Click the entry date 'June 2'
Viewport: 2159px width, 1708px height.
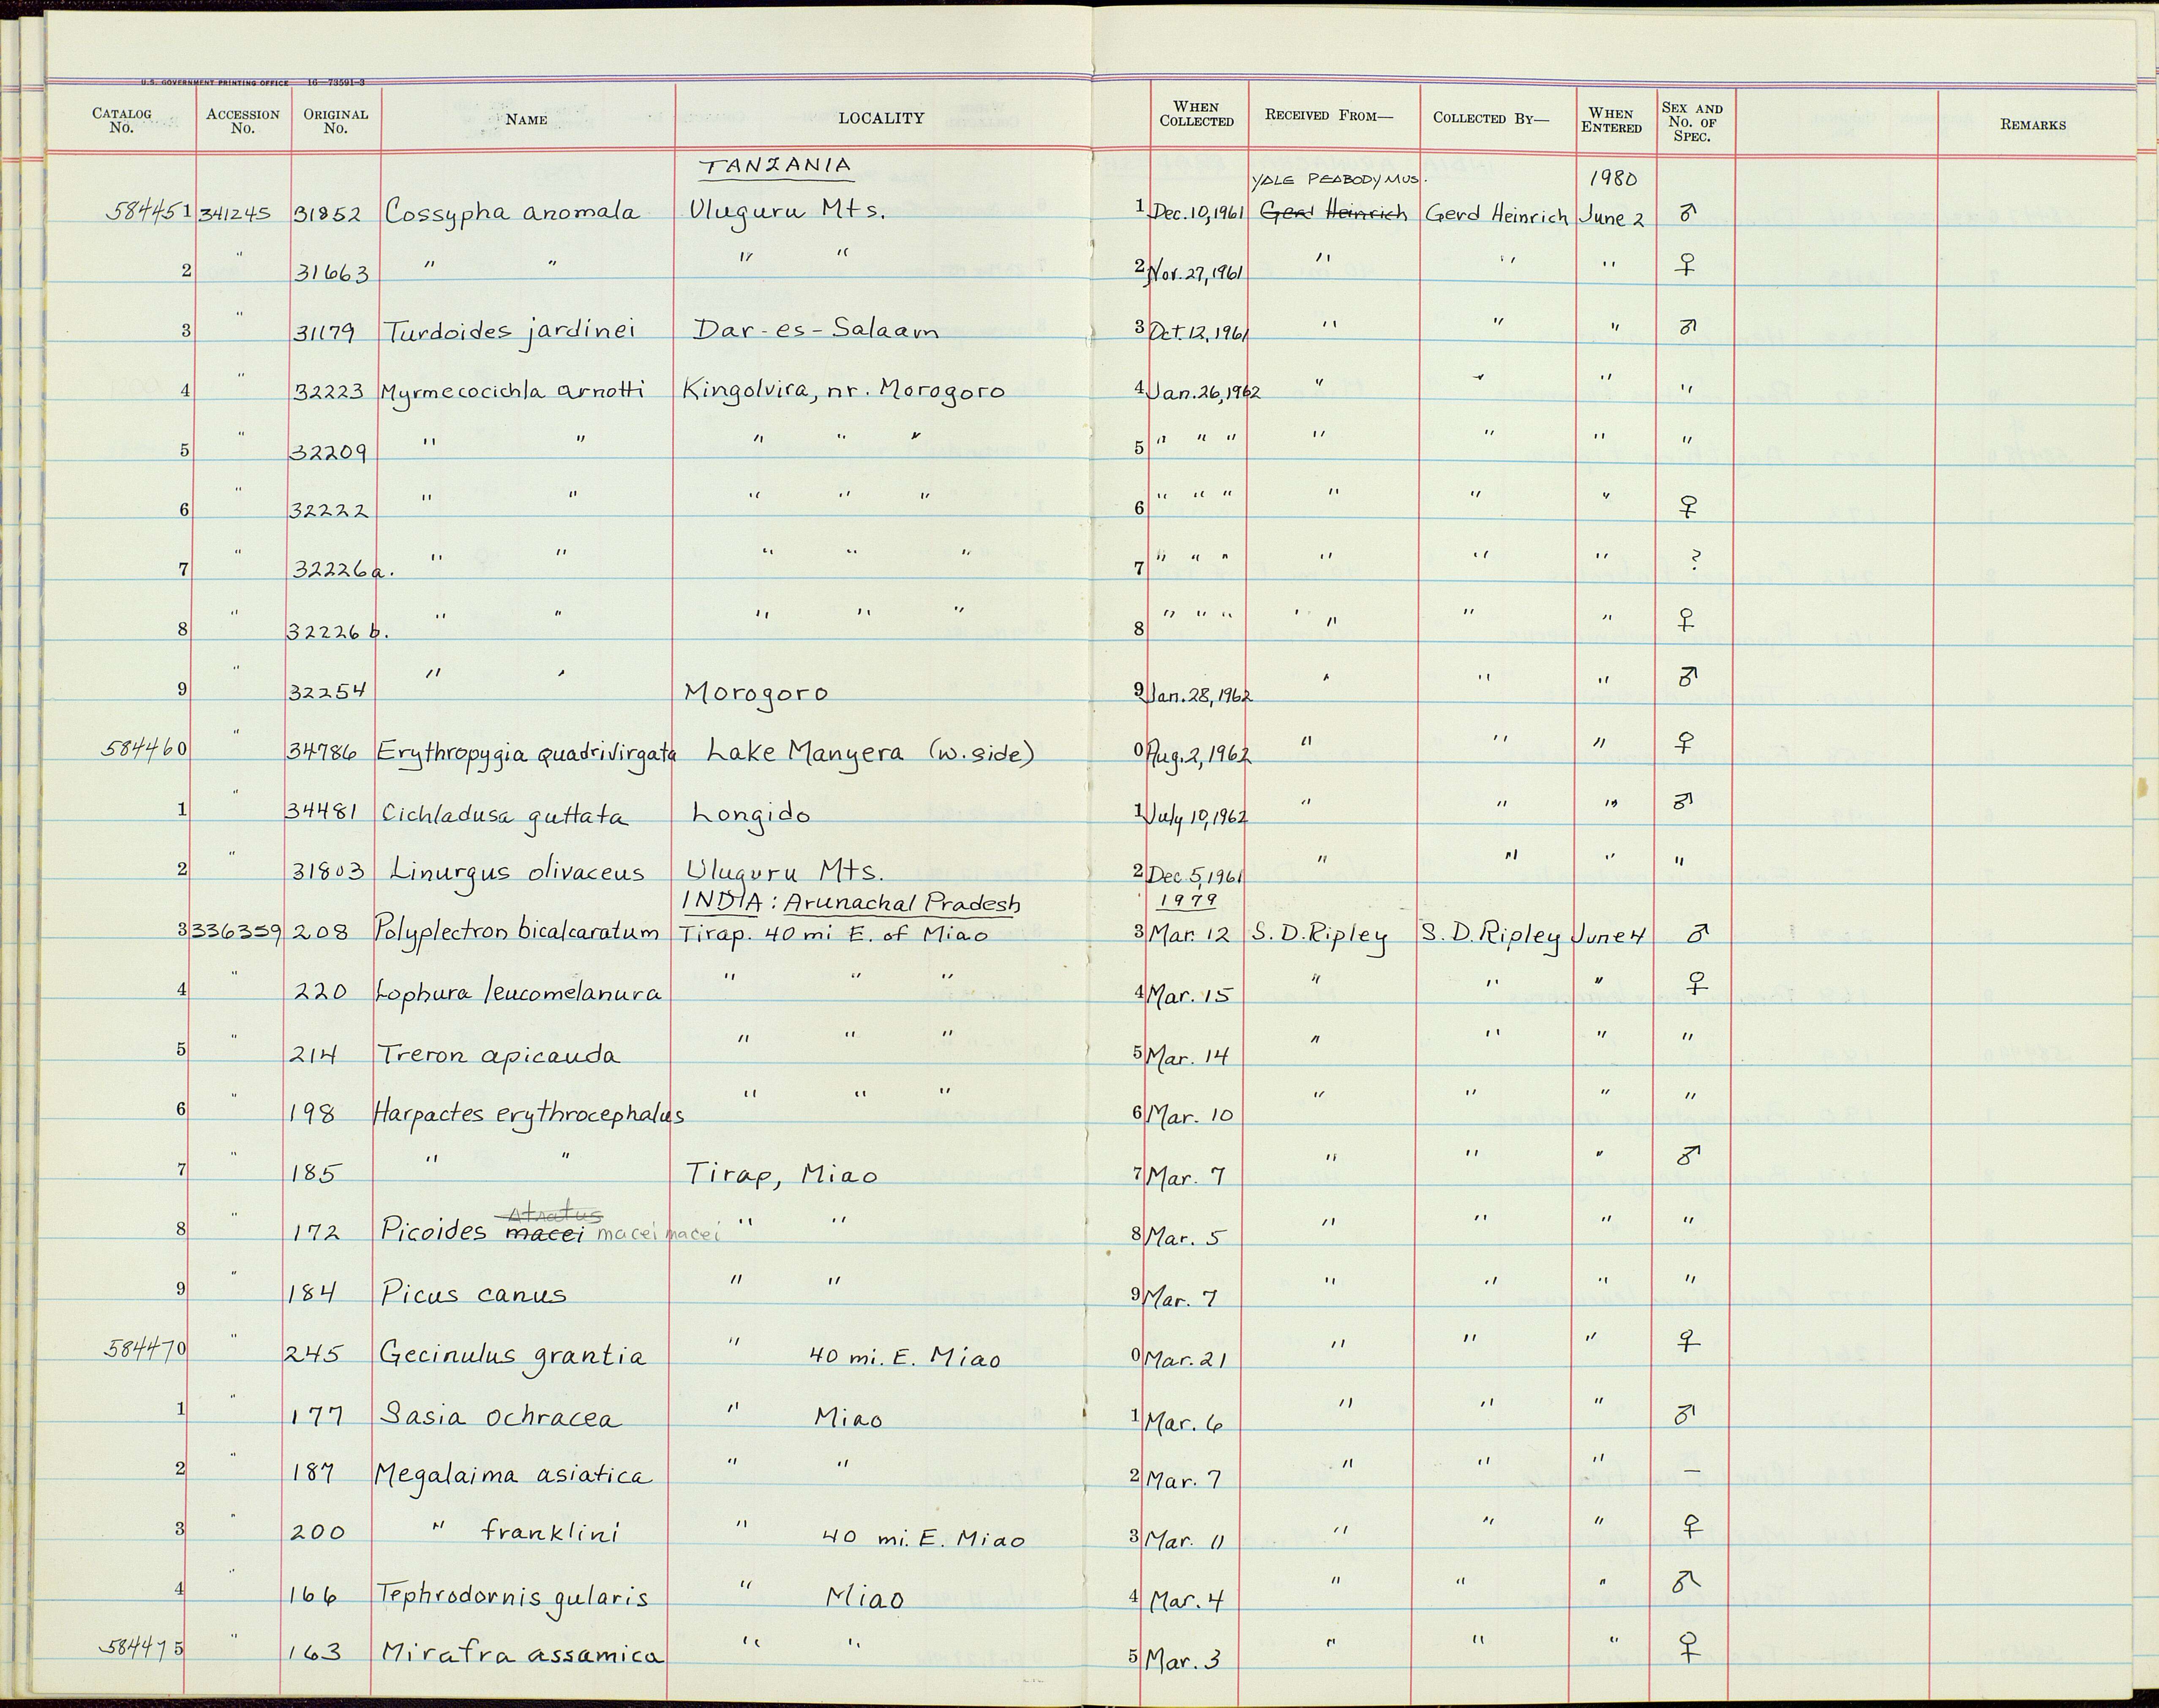point(1611,217)
